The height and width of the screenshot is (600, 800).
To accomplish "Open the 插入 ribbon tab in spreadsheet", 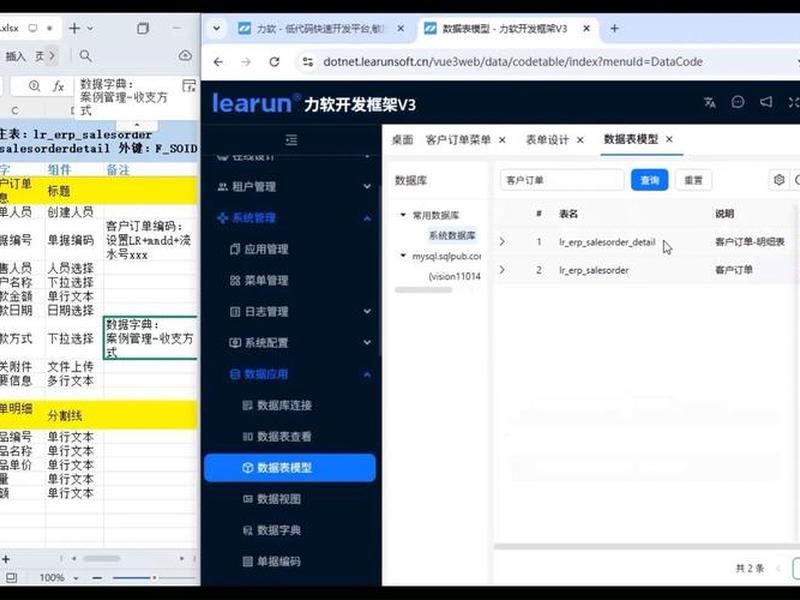I will (15, 56).
